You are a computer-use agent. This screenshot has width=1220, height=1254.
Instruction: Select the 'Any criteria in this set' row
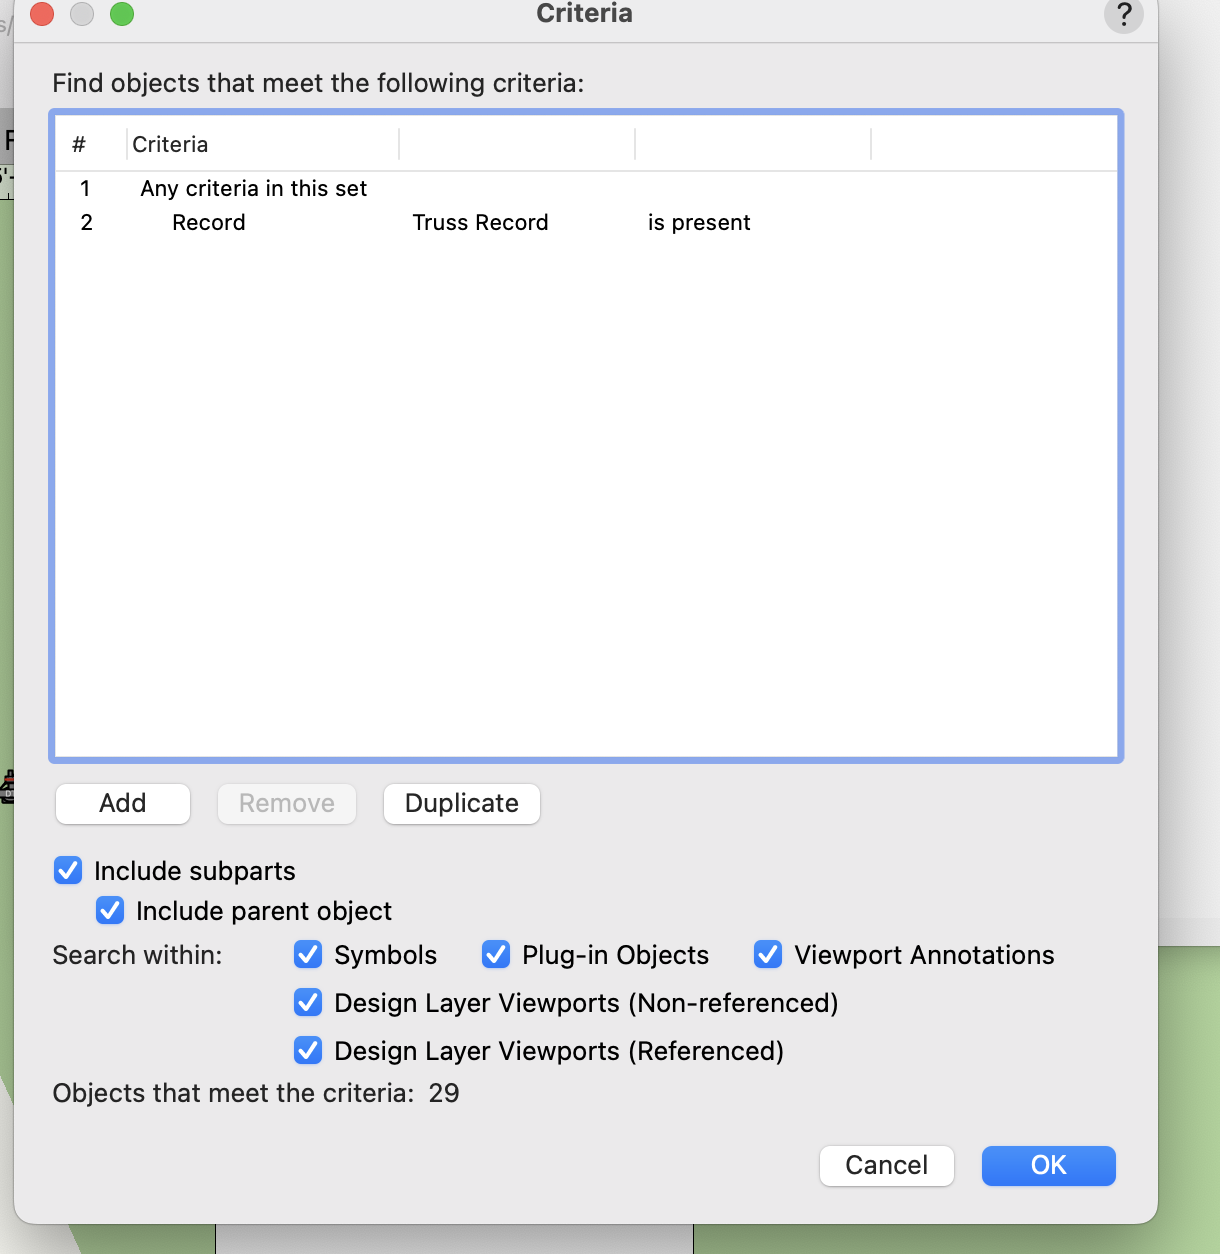pos(254,189)
